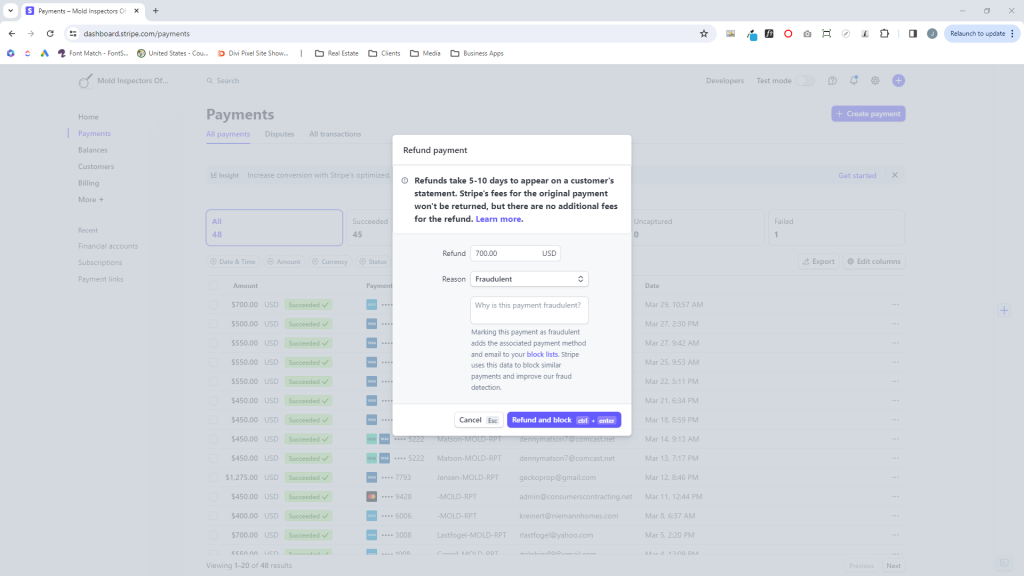
Task: Tick the checkbox for the $700.00 Mar 5 payment
Action: 214,535
